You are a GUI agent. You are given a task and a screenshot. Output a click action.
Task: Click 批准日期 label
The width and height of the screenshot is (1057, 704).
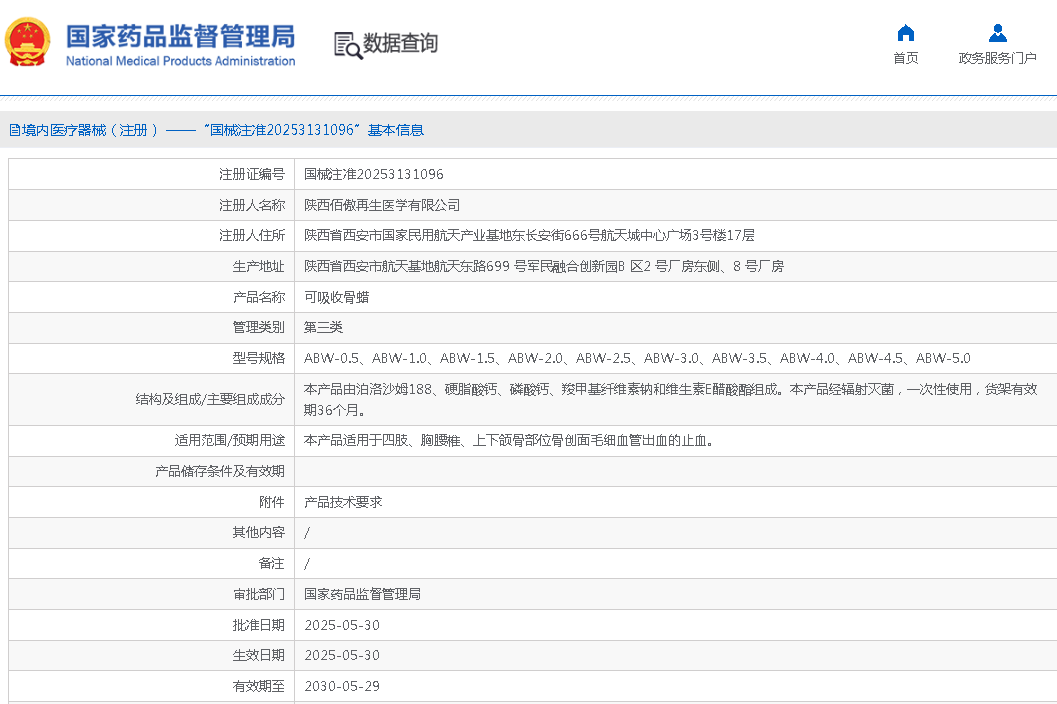click(x=258, y=625)
